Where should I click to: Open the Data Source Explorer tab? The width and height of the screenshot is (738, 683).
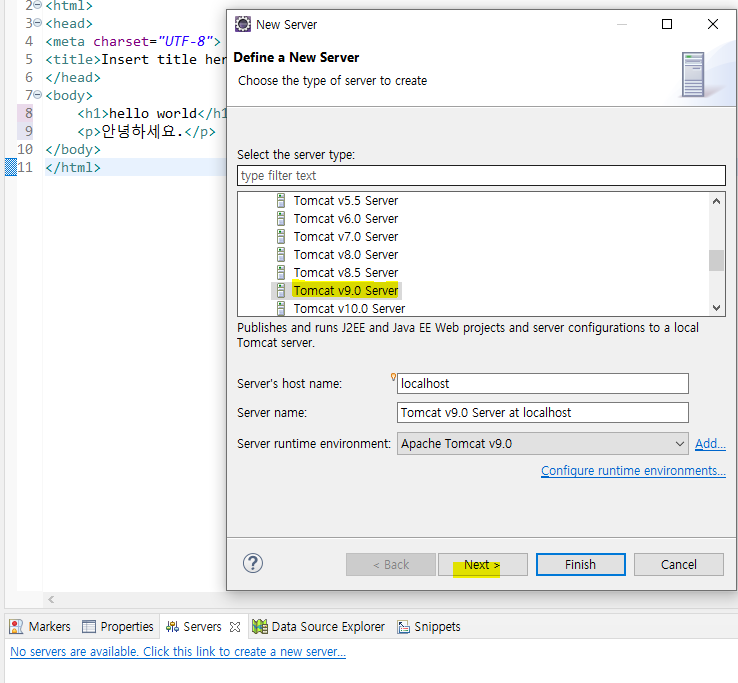(x=319, y=627)
